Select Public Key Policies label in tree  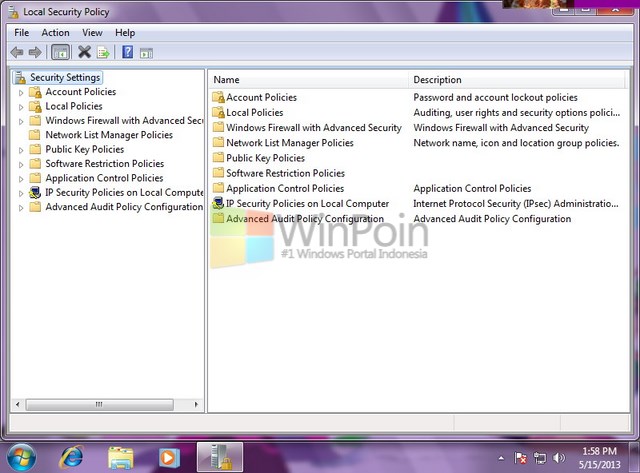click(x=84, y=149)
